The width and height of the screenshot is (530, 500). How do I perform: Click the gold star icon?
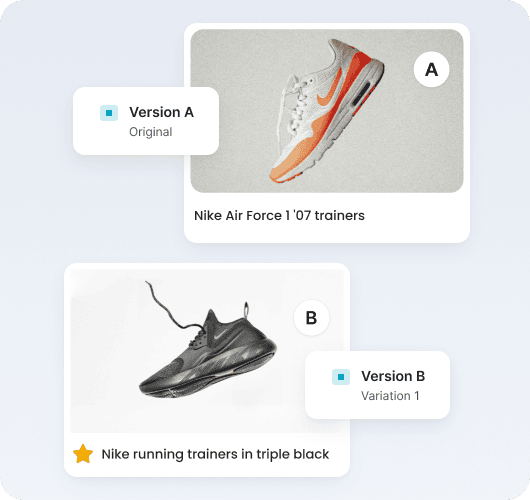(x=83, y=454)
